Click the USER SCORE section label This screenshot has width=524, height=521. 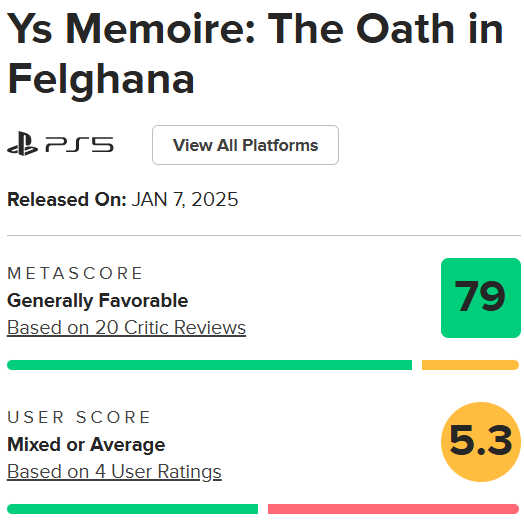click(x=79, y=417)
